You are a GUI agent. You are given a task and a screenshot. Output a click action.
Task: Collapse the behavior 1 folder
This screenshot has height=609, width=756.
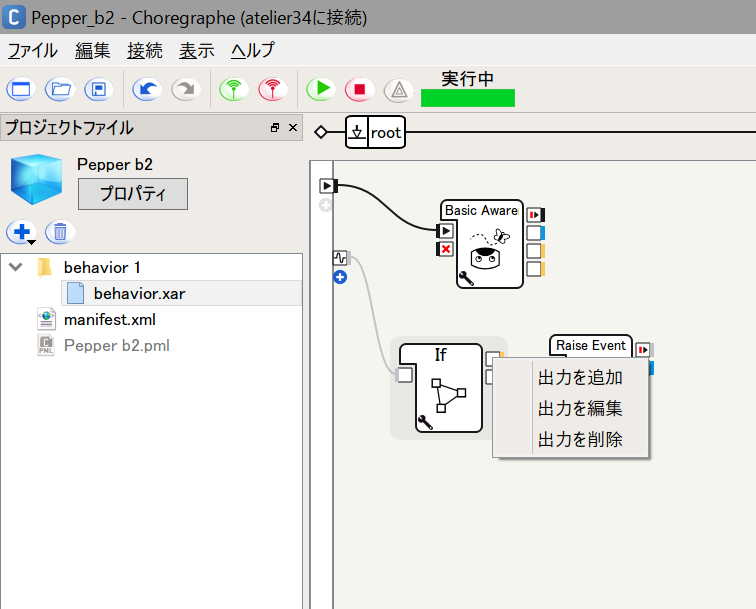(16, 267)
